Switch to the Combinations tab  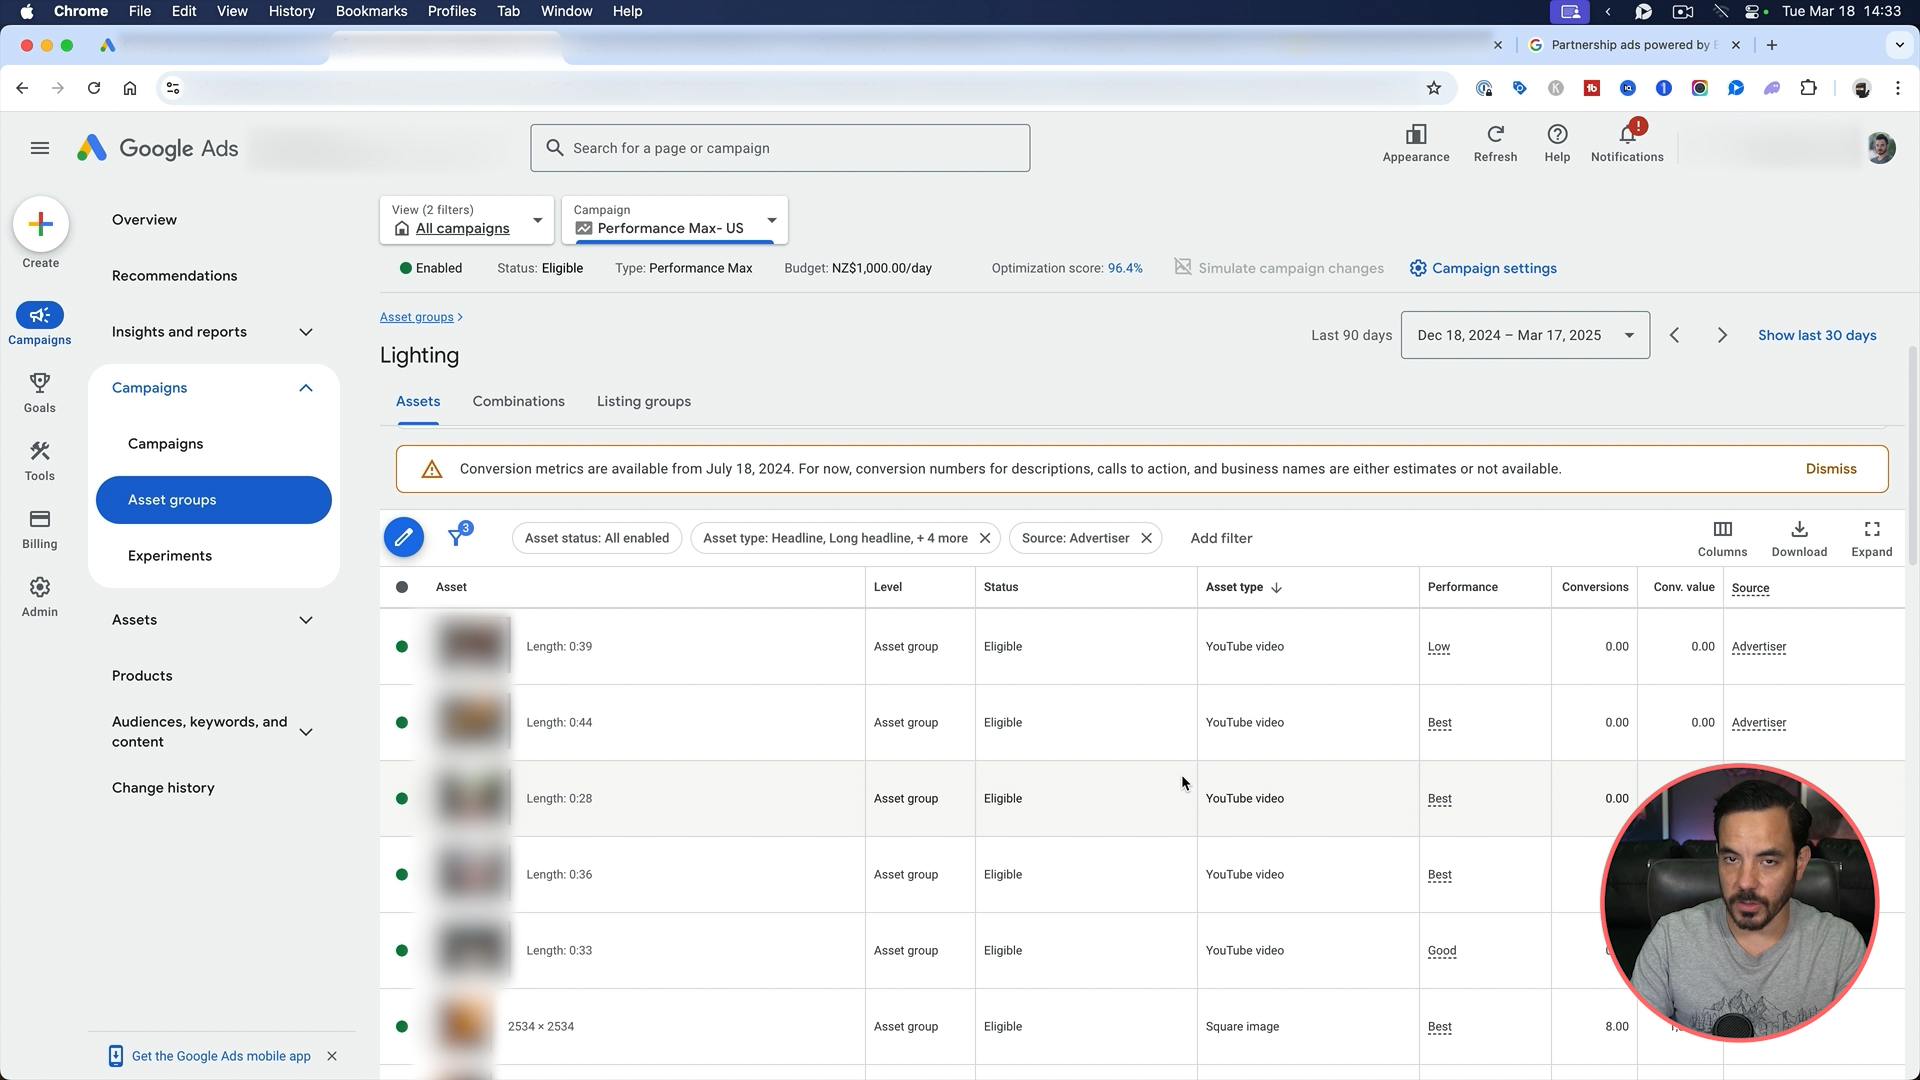click(518, 402)
